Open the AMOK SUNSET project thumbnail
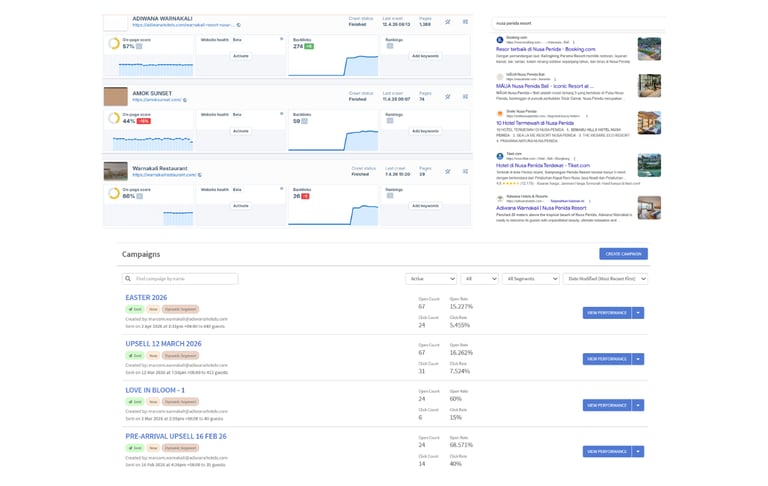768x486 pixels. (x=116, y=97)
